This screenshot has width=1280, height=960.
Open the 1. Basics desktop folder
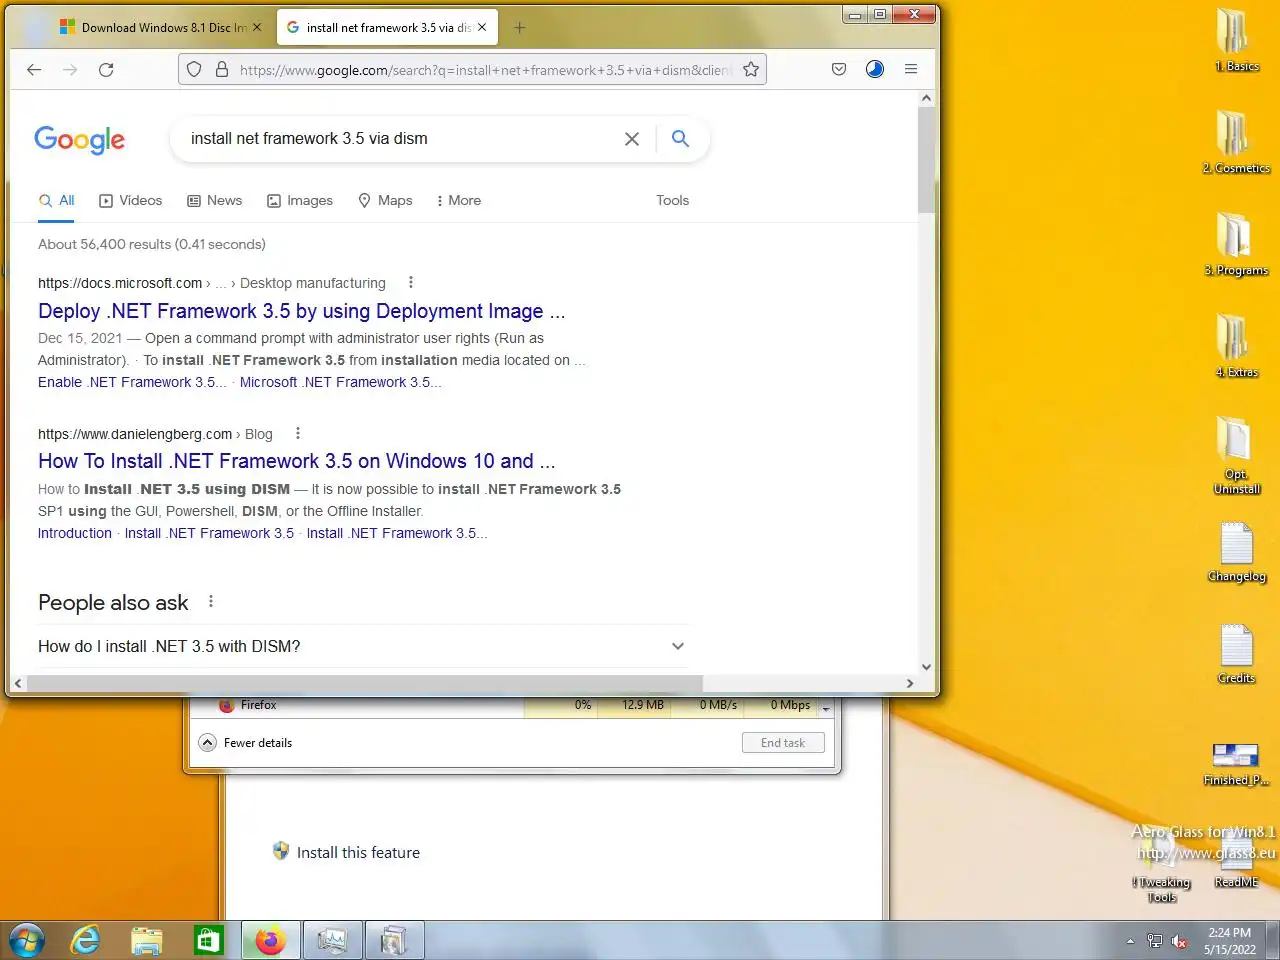click(x=1236, y=40)
